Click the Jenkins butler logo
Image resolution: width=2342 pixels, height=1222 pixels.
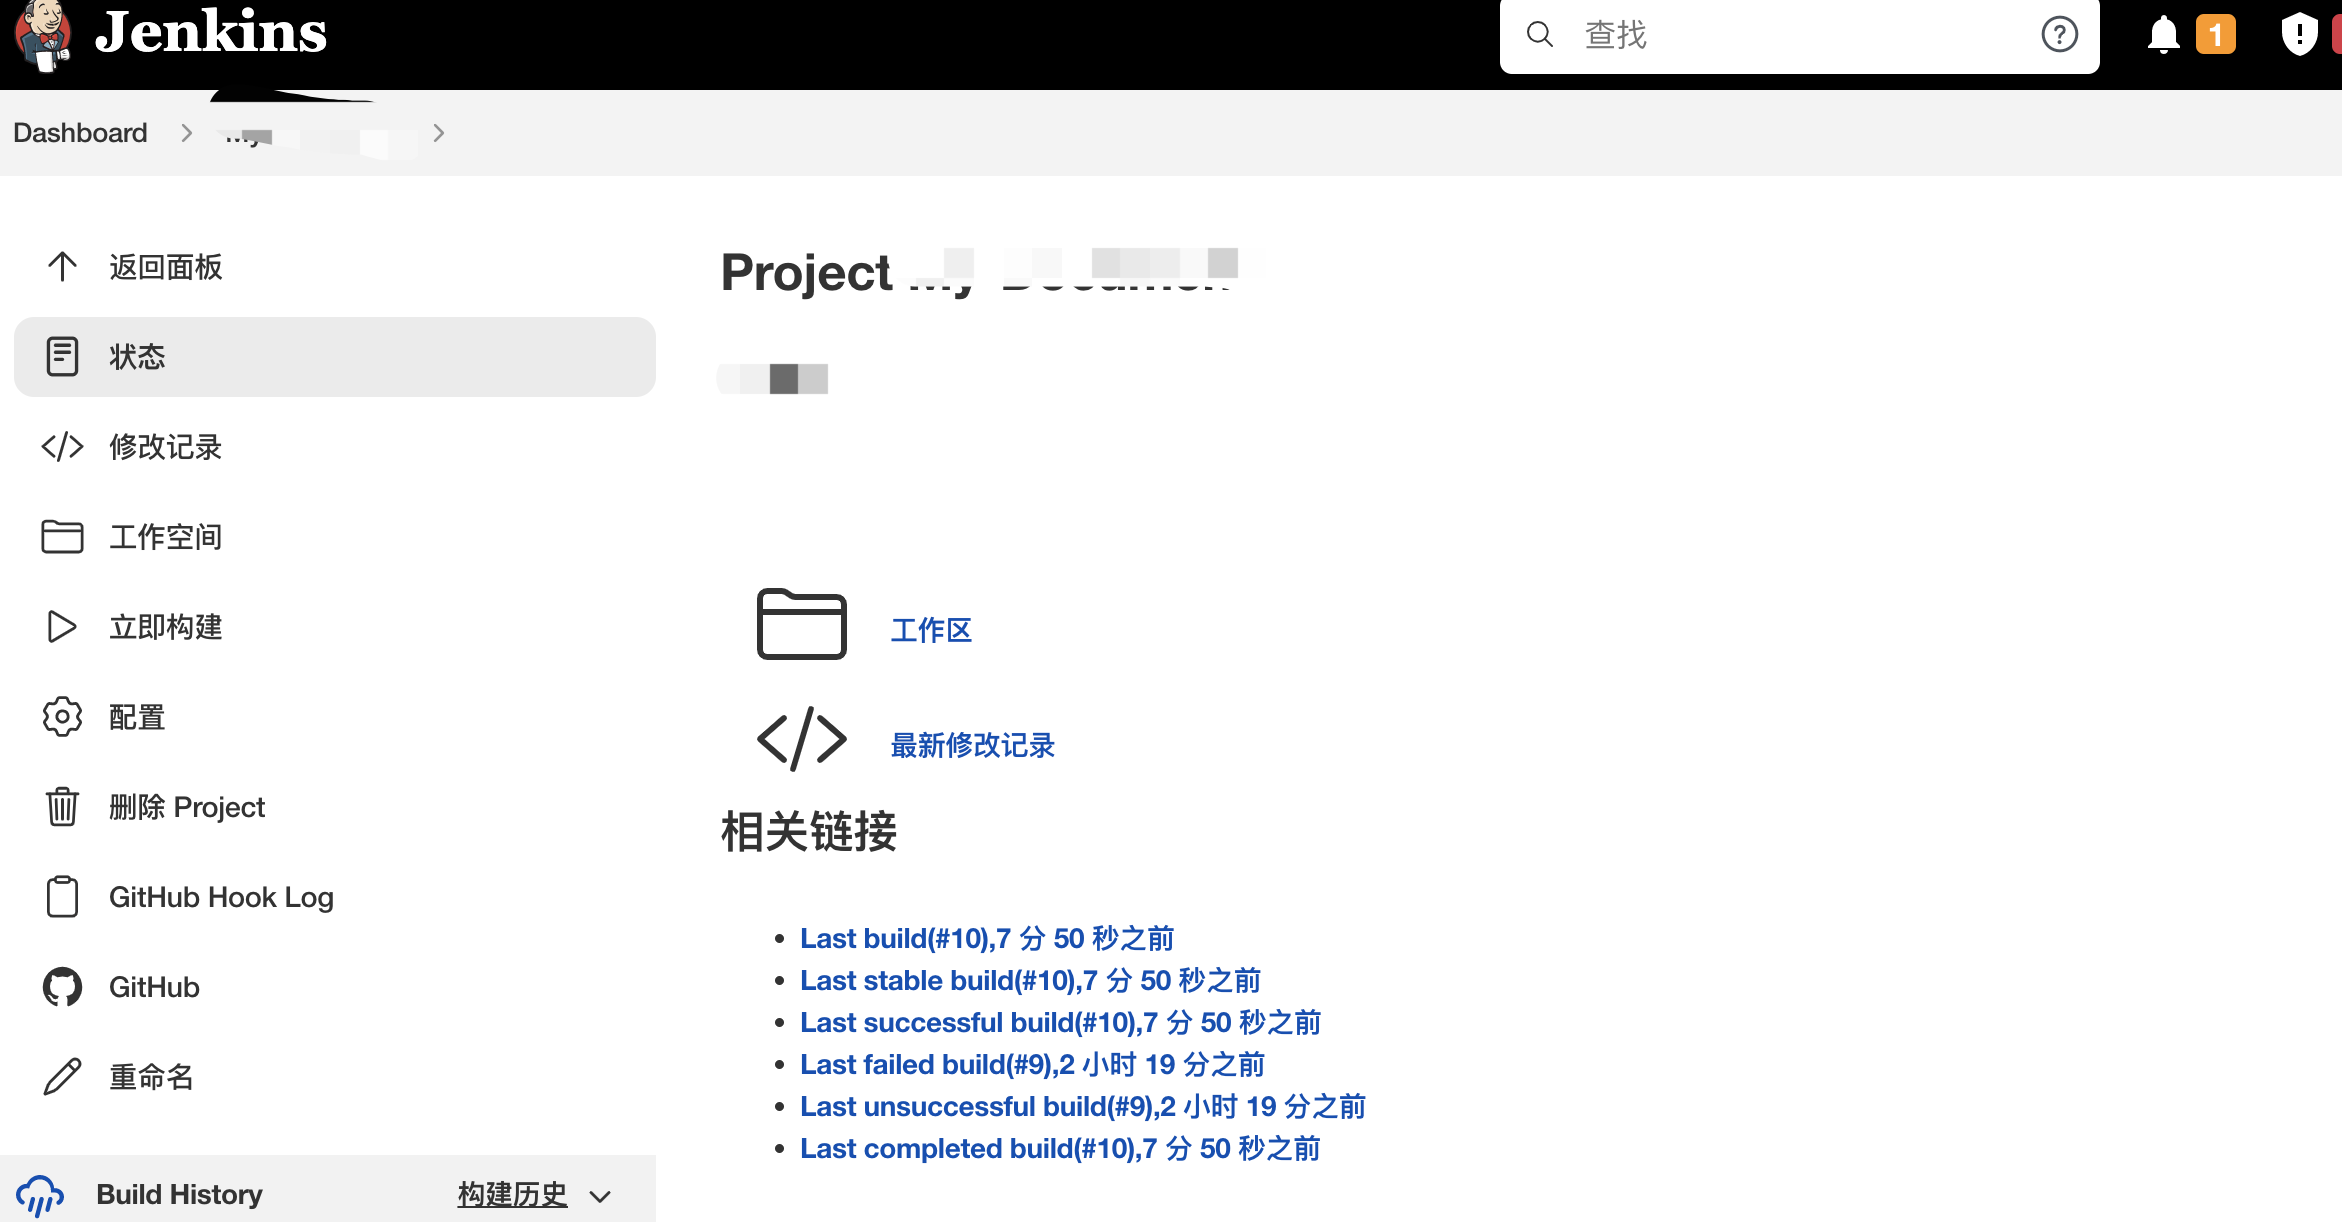coord(42,36)
